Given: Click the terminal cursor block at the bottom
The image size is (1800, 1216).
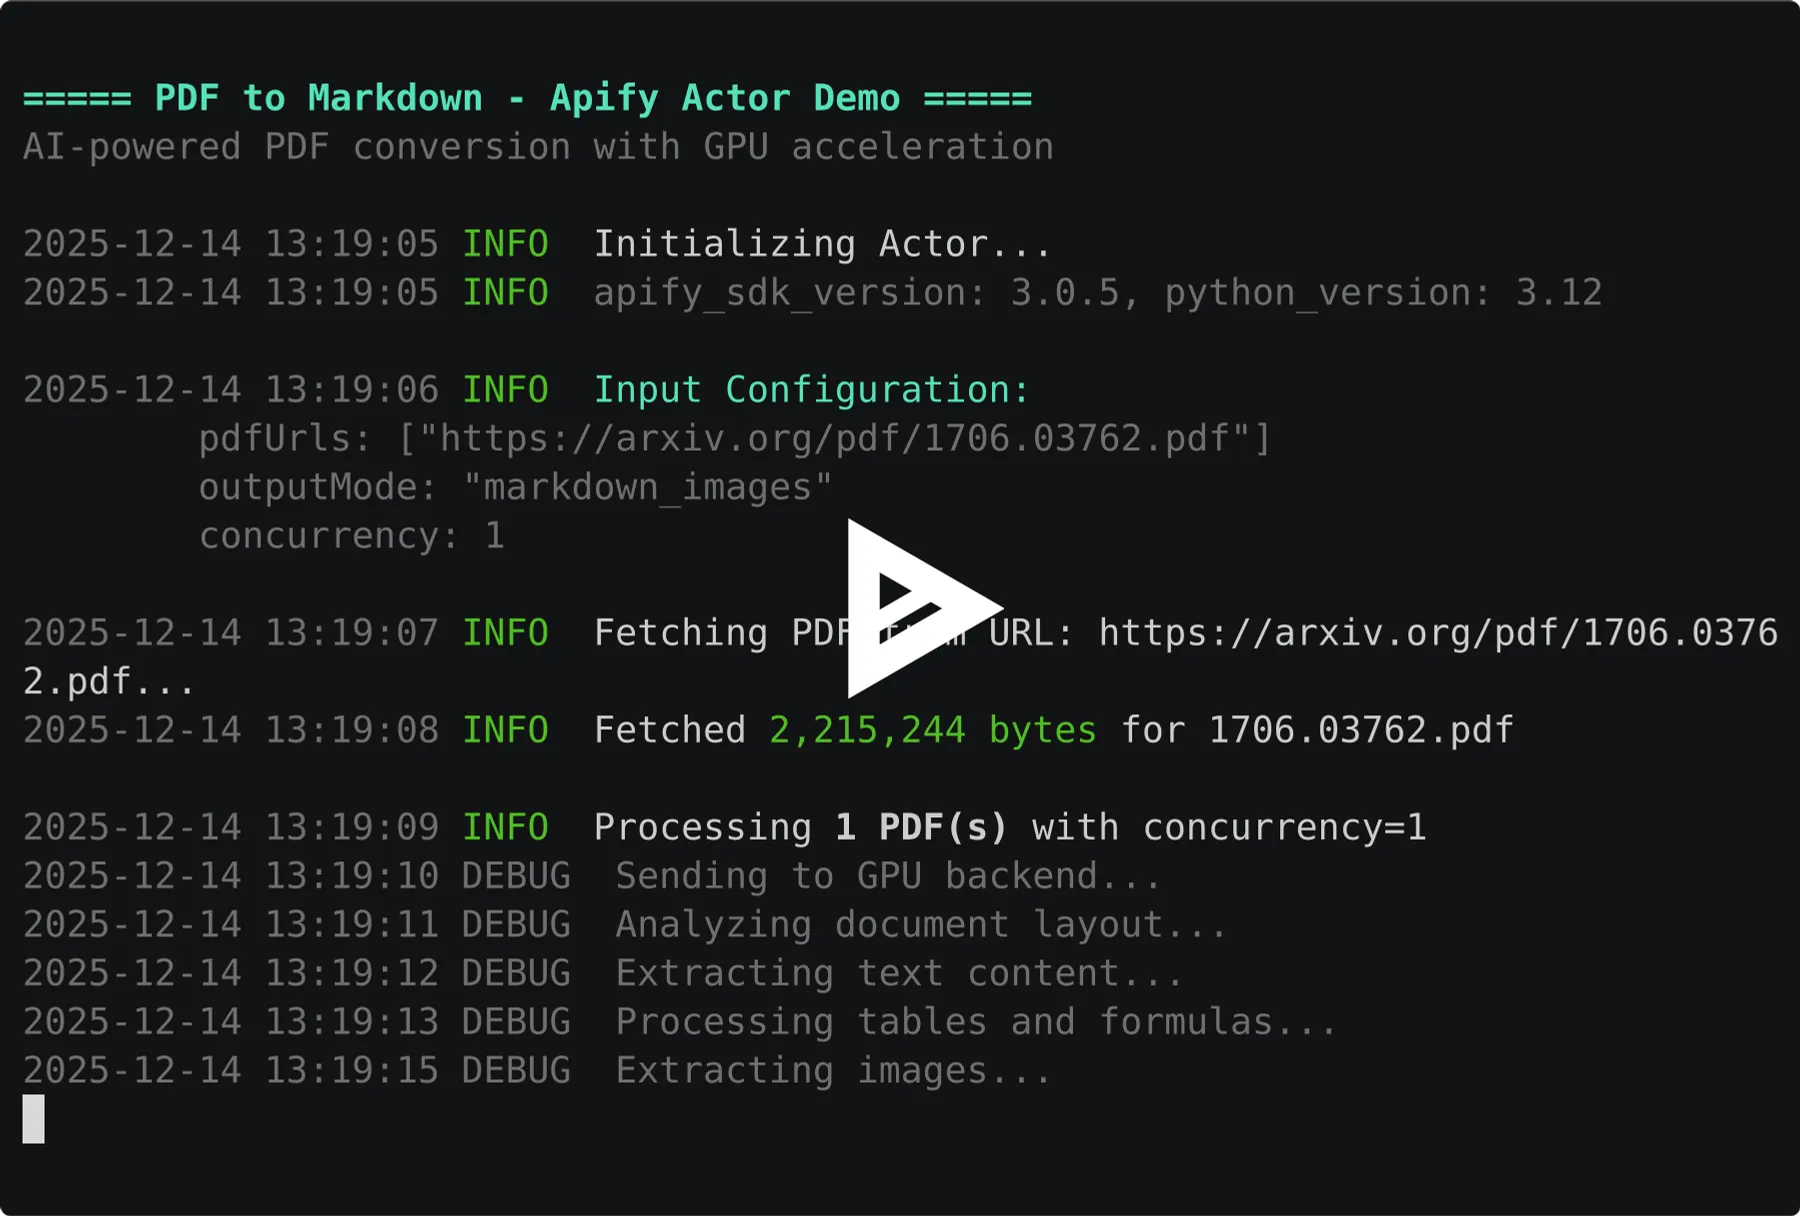Looking at the screenshot, I should click(34, 1118).
